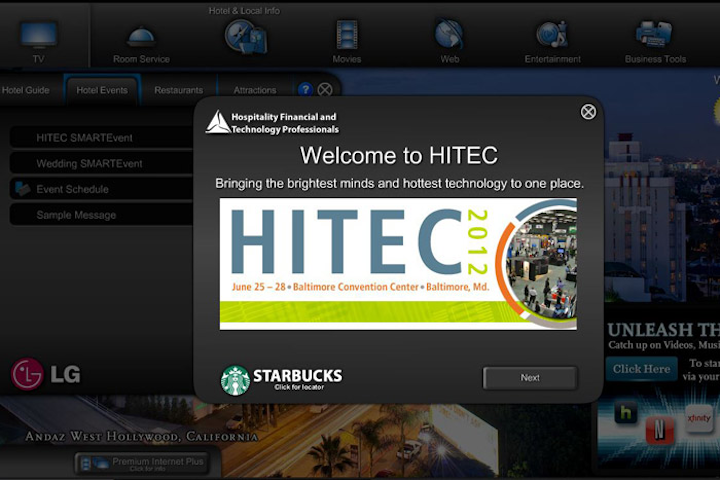Click the Starbucks locator logo

click(x=281, y=380)
